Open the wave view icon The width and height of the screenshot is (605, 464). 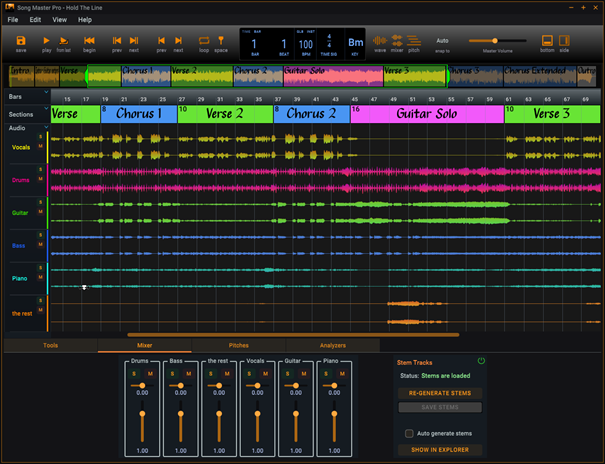coord(380,41)
